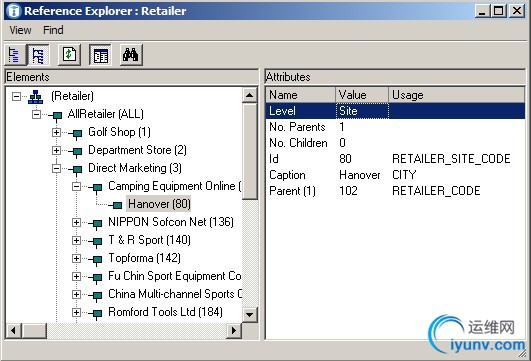Click the Name column header
The image size is (531, 361).
pyautogui.click(x=300, y=95)
